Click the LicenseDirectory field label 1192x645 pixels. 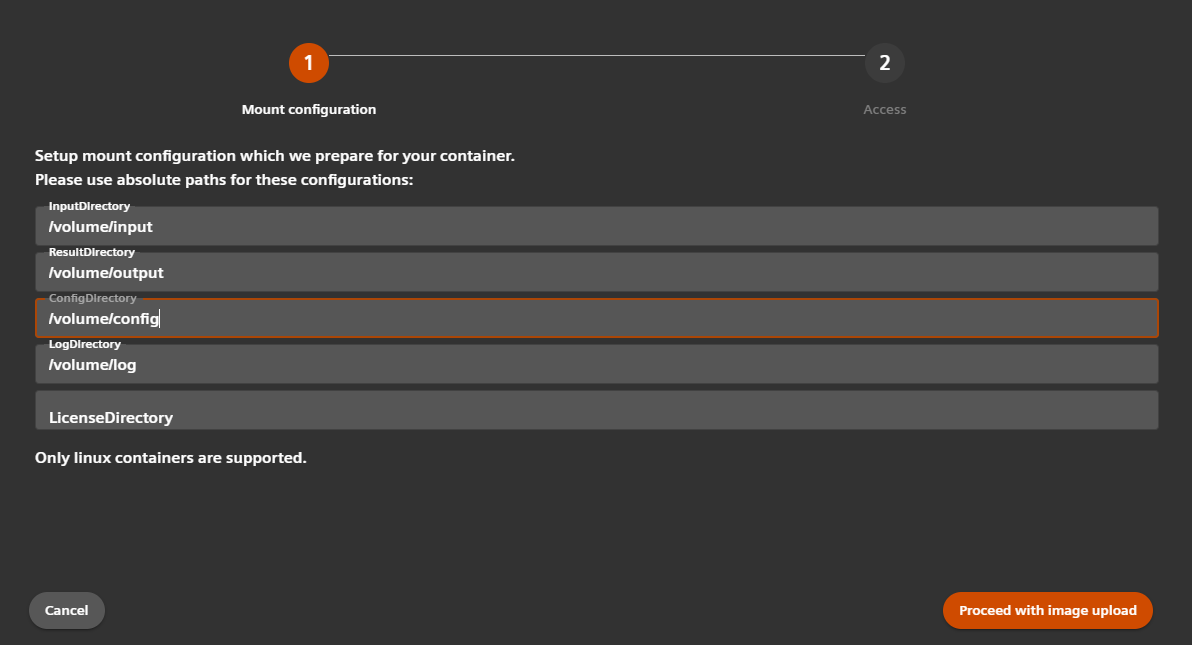[x=112, y=417]
